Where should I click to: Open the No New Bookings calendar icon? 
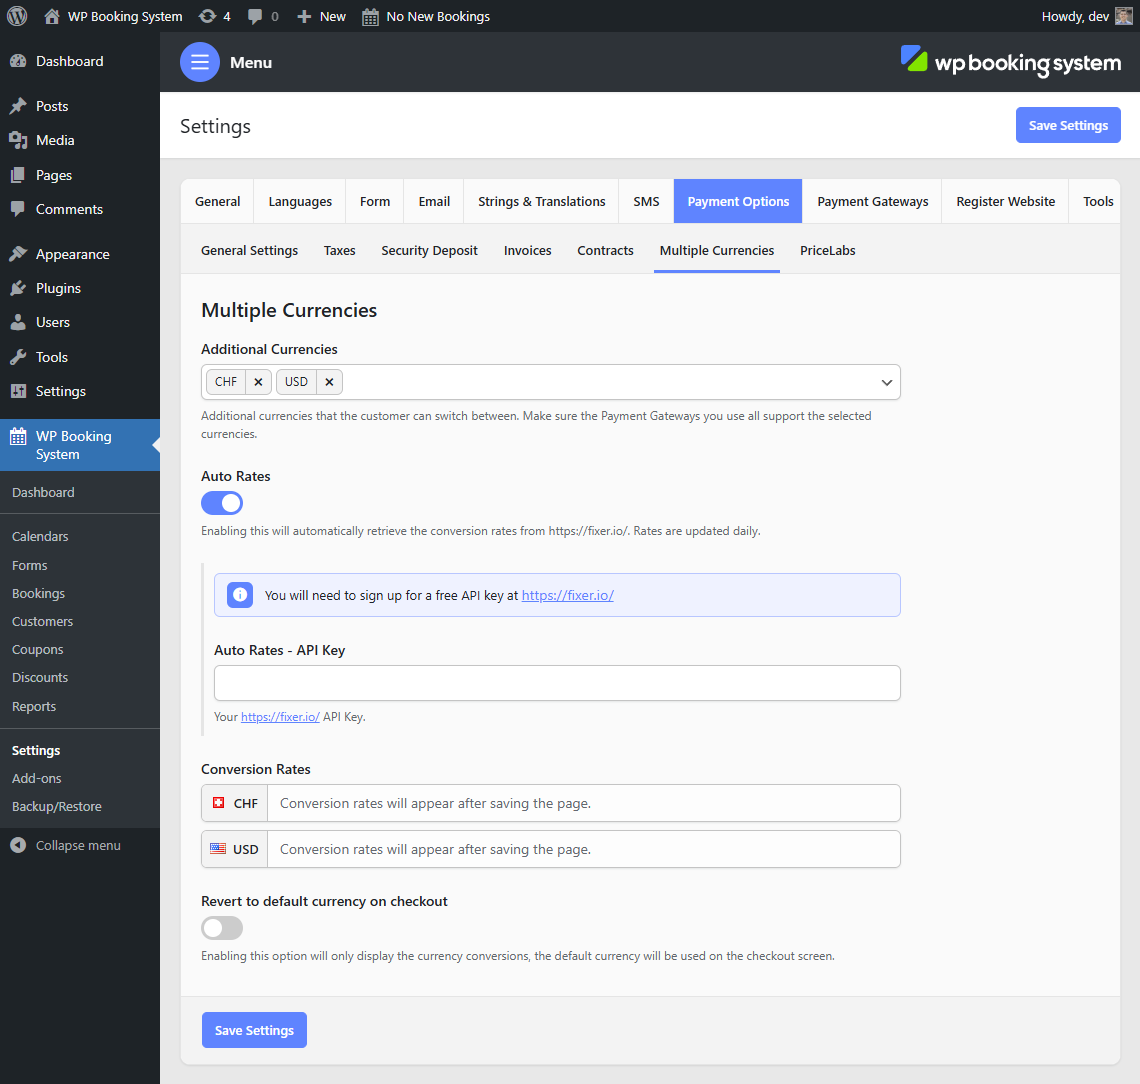(370, 17)
